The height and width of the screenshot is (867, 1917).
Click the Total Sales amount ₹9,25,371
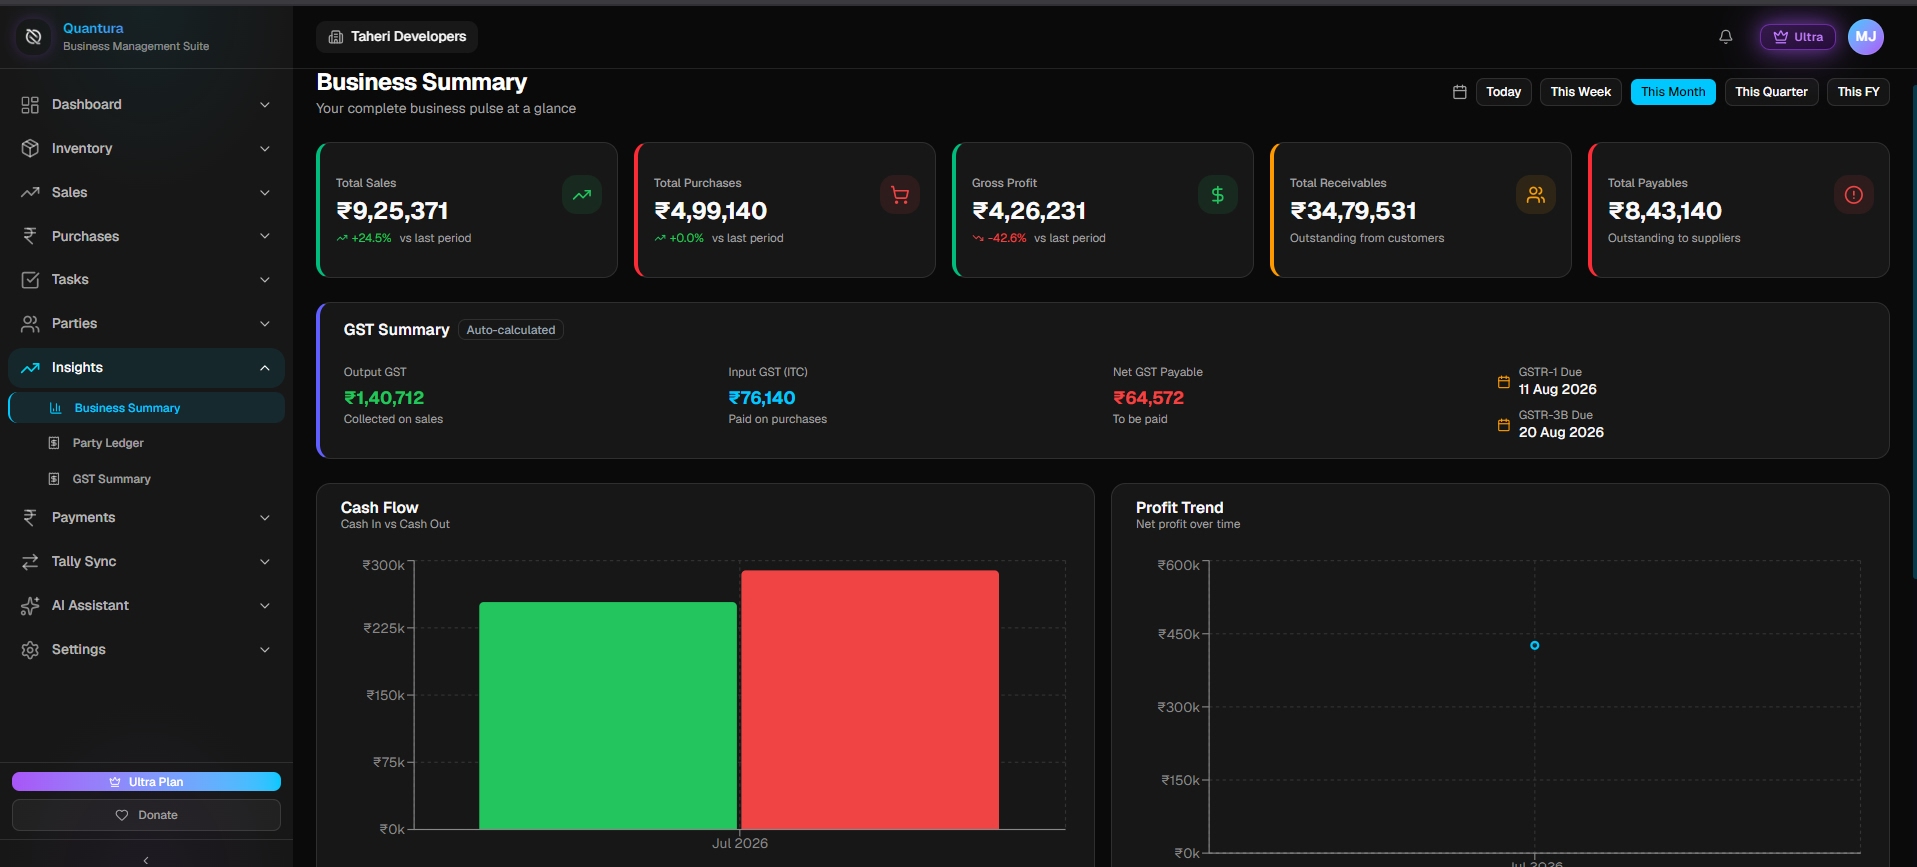coord(392,211)
